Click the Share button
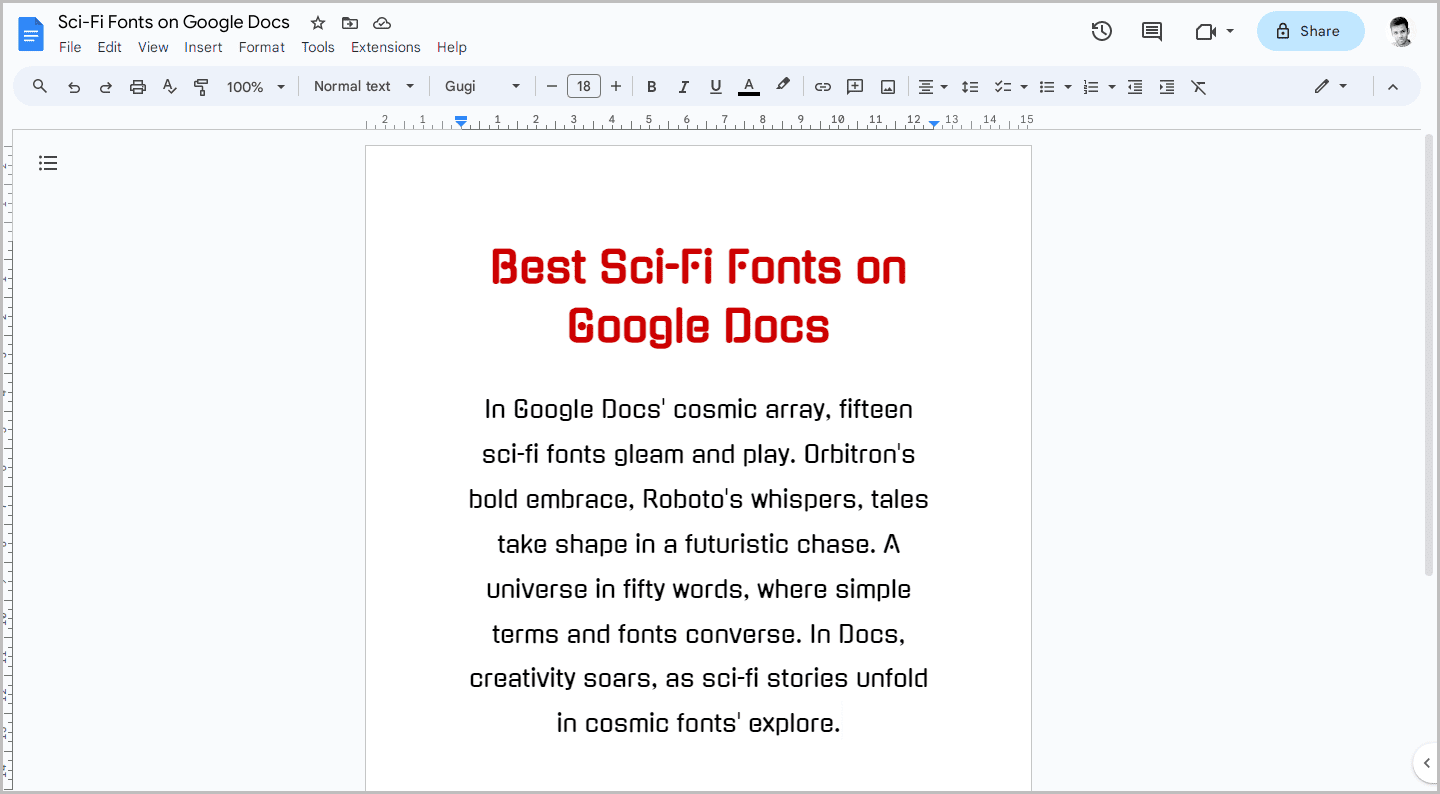The width and height of the screenshot is (1440, 794). coord(1310,31)
